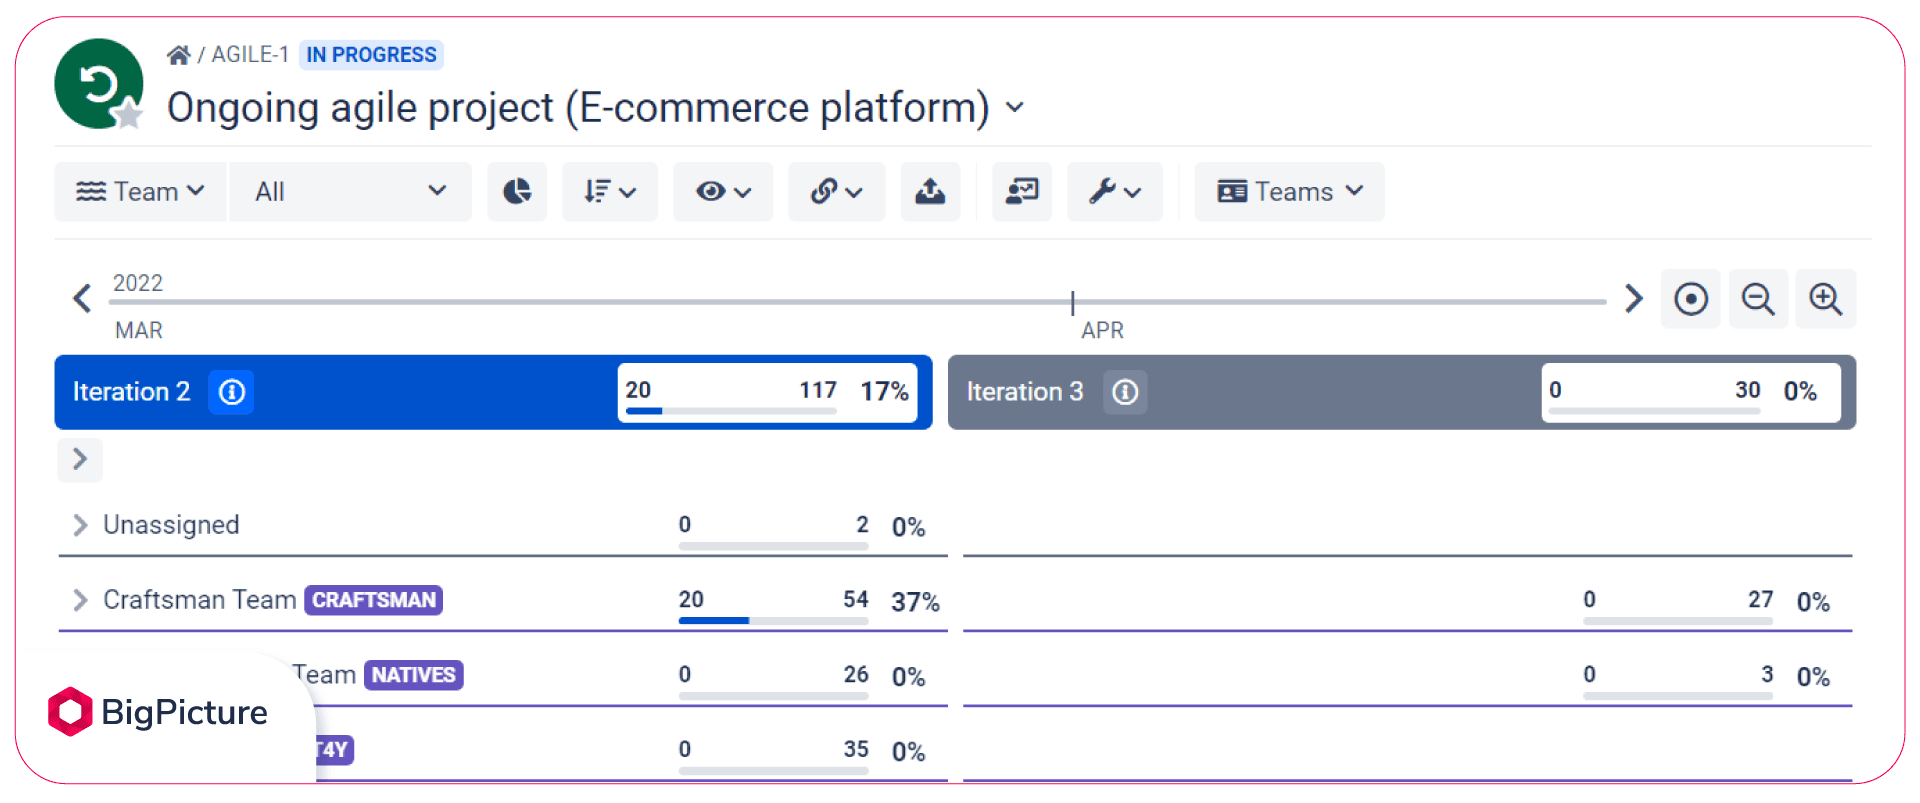Center timeline on today target icon

click(1691, 298)
